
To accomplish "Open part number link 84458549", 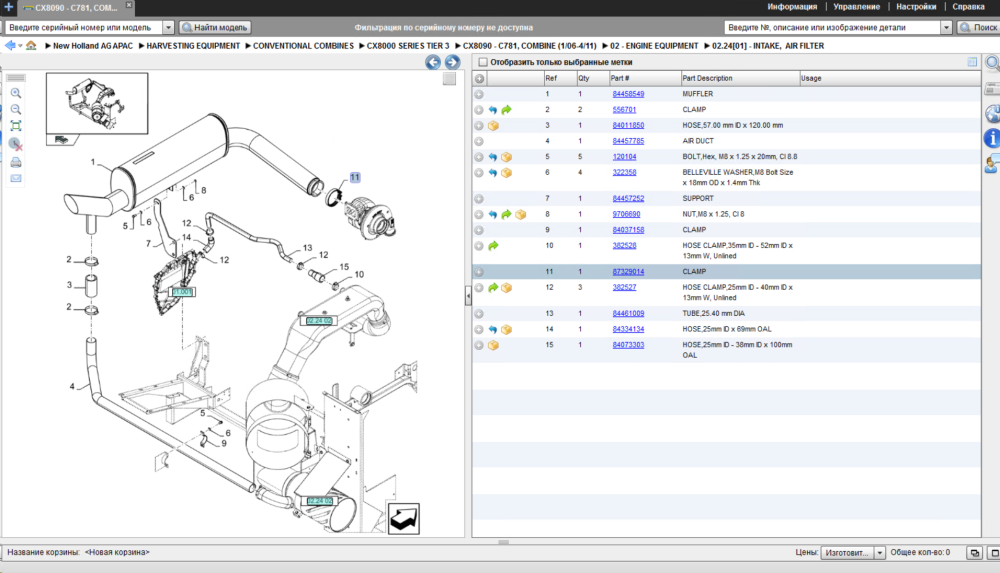I will click(x=628, y=94).
